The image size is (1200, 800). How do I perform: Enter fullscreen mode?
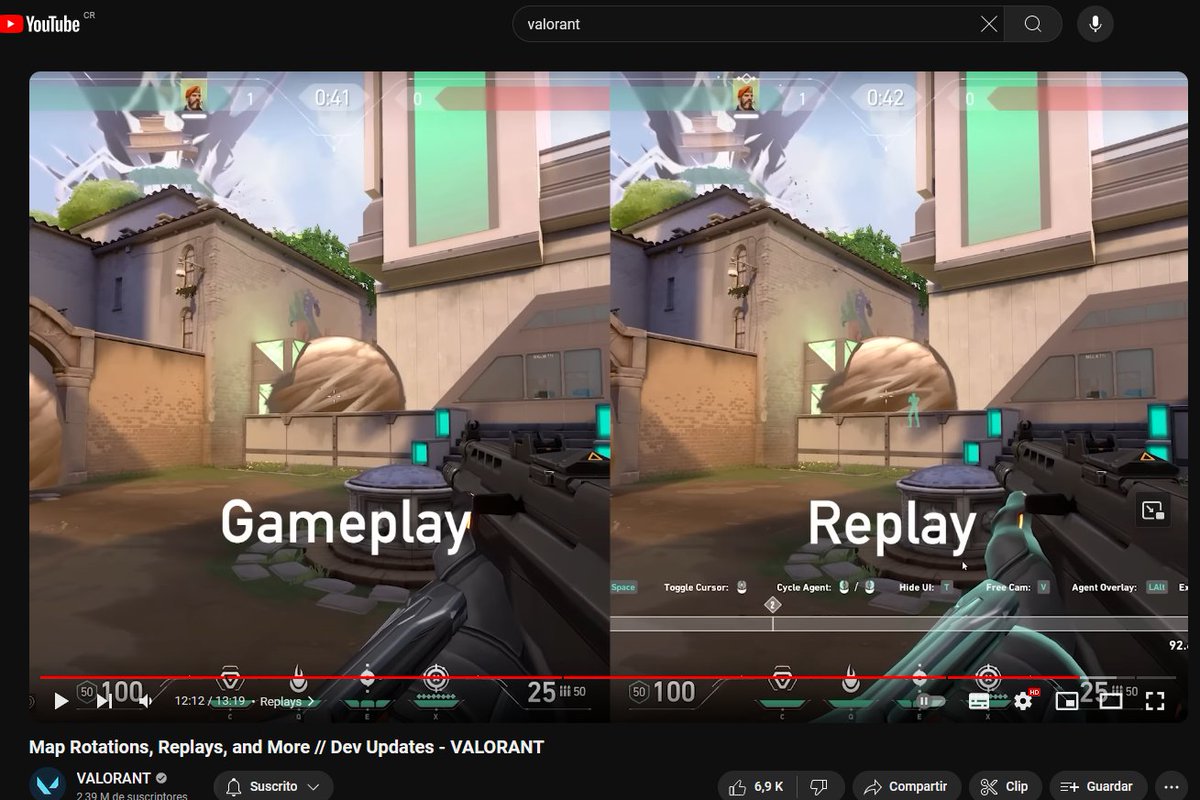[x=1154, y=701]
